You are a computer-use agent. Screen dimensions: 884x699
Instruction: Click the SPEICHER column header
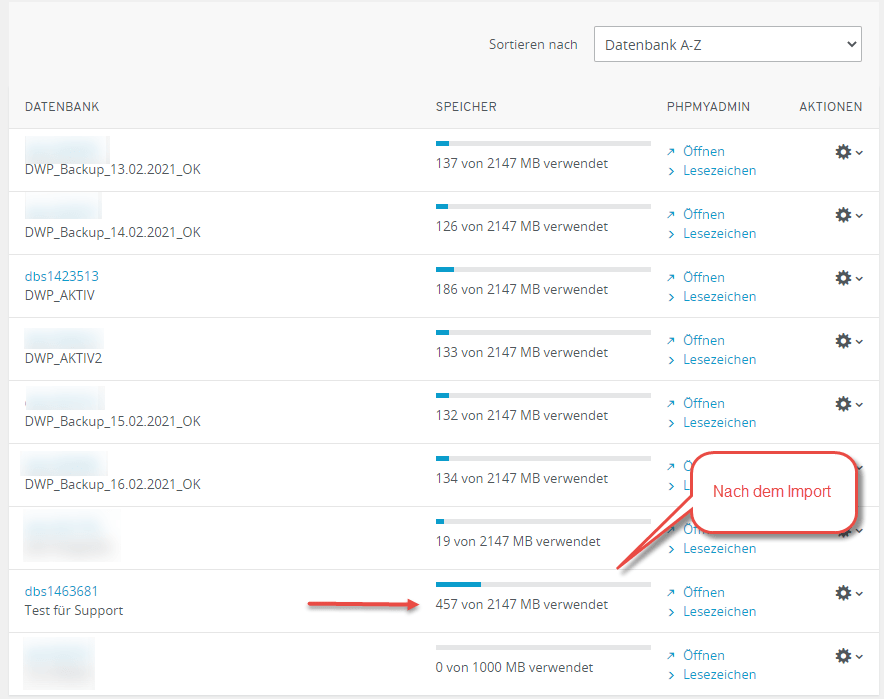tap(466, 107)
